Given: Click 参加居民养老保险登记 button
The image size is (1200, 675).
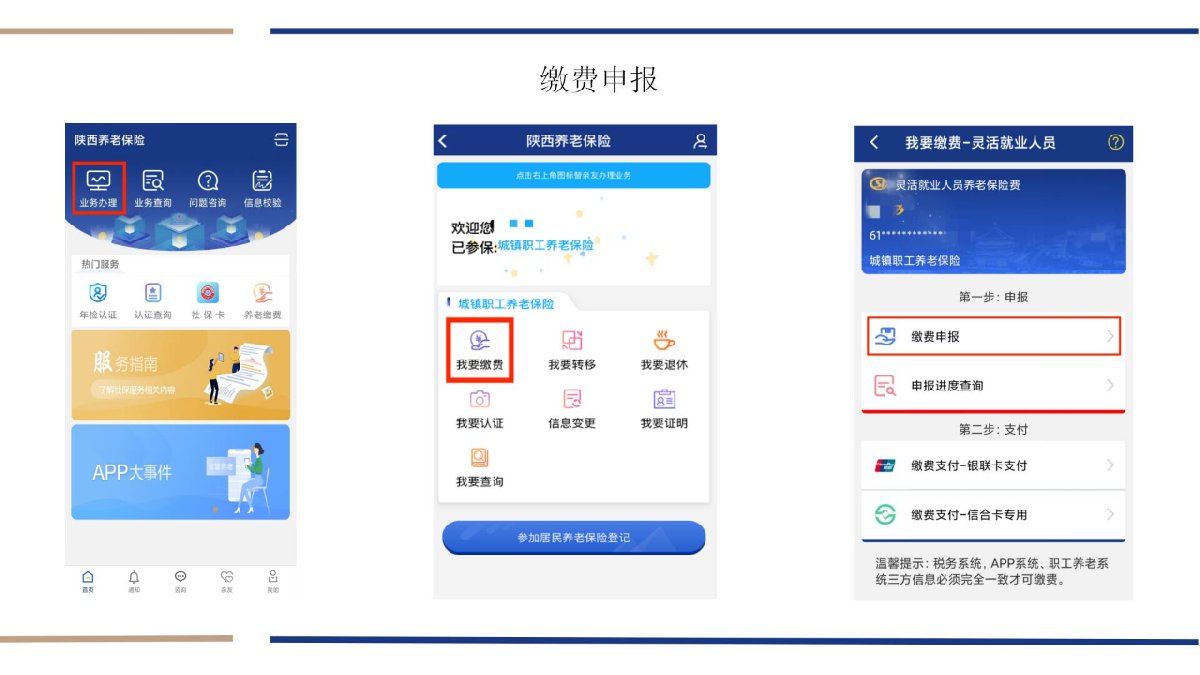Looking at the screenshot, I should click(x=574, y=538).
